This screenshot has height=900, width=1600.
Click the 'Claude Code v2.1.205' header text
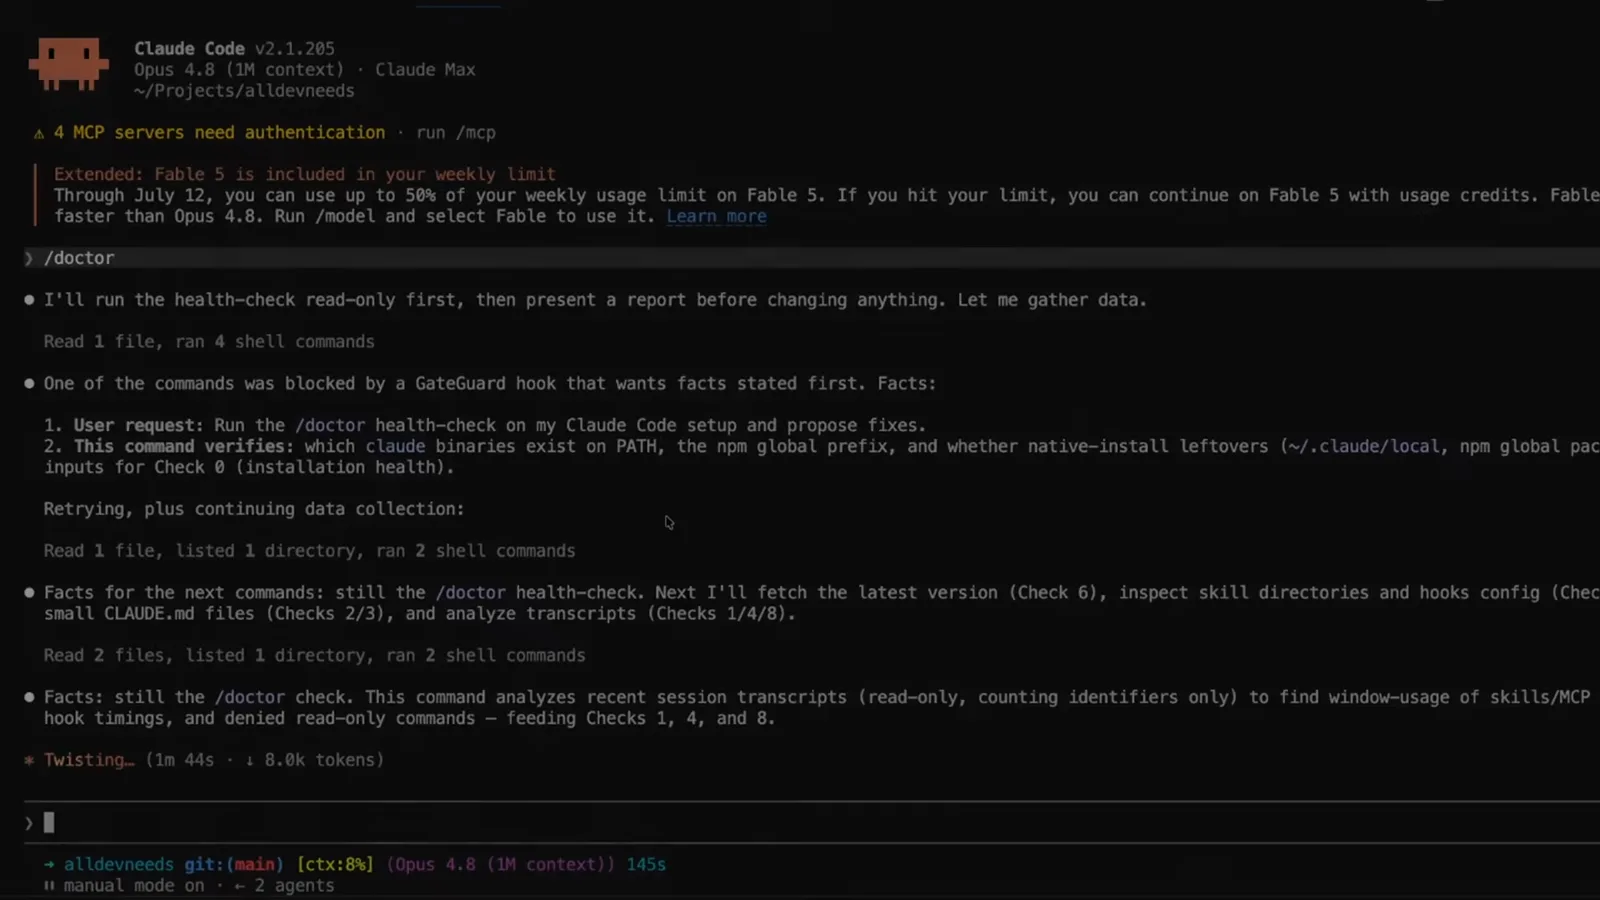[x=234, y=48]
